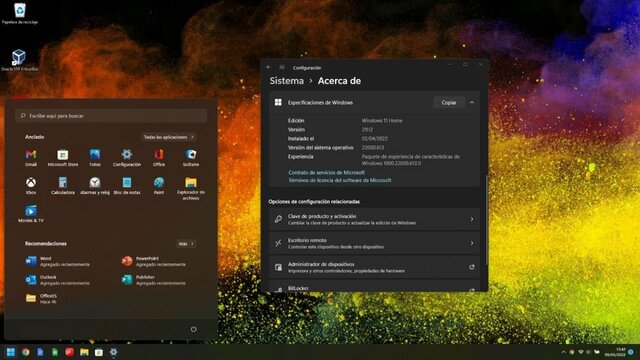Image resolution: width=640 pixels, height=360 pixels.
Task: Open the Configuración hamburger navigation menu
Action: pyautogui.click(x=282, y=67)
